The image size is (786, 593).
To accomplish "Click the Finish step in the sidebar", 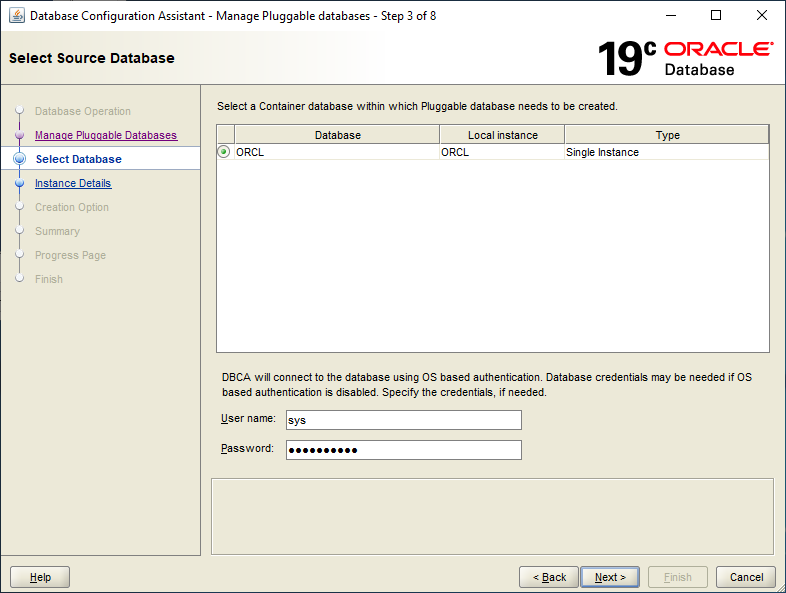I will 49,279.
